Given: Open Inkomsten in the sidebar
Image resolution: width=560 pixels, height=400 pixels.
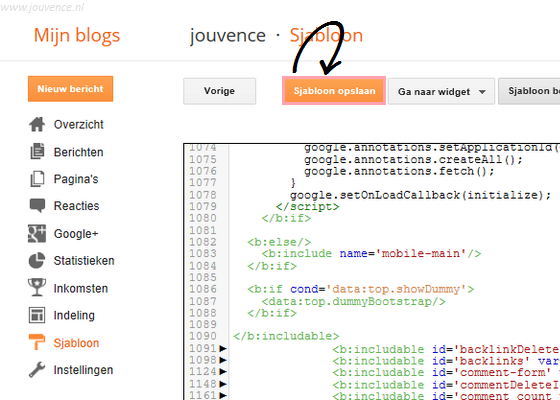Looking at the screenshot, I should (x=81, y=288).
